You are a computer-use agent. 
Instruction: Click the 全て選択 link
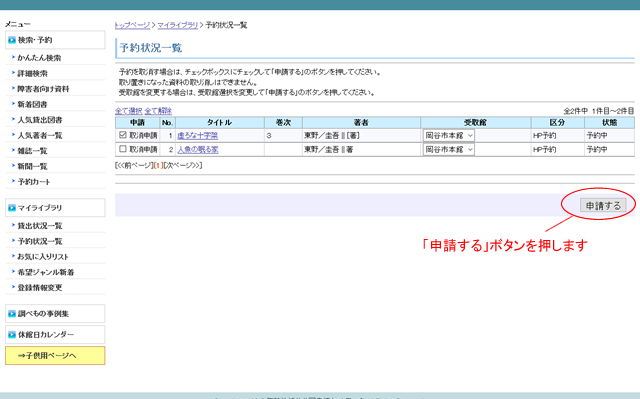tap(129, 111)
